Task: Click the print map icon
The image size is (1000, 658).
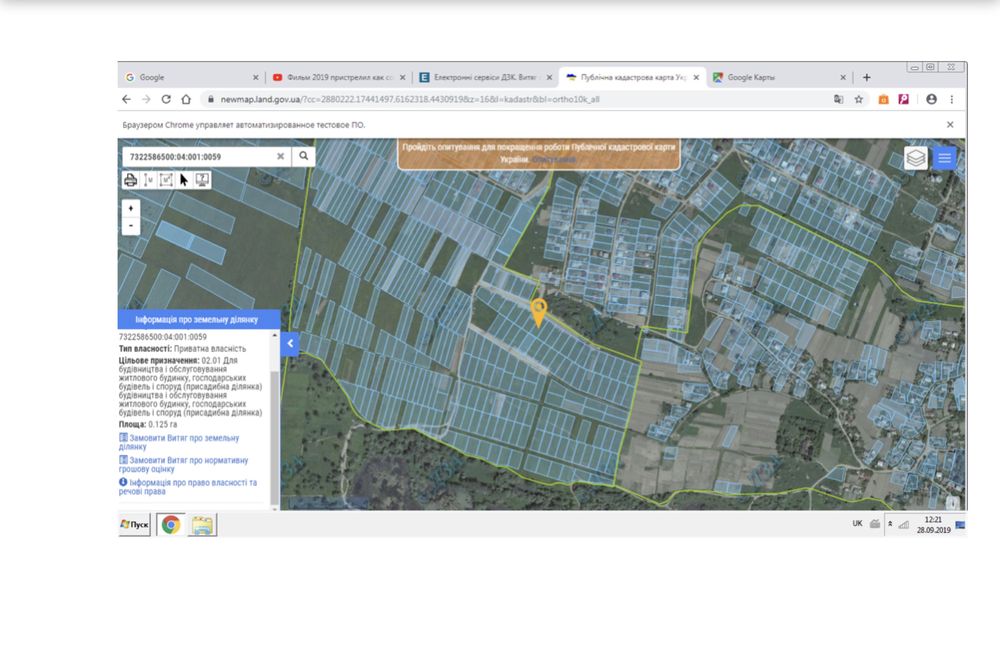Action: click(130, 180)
